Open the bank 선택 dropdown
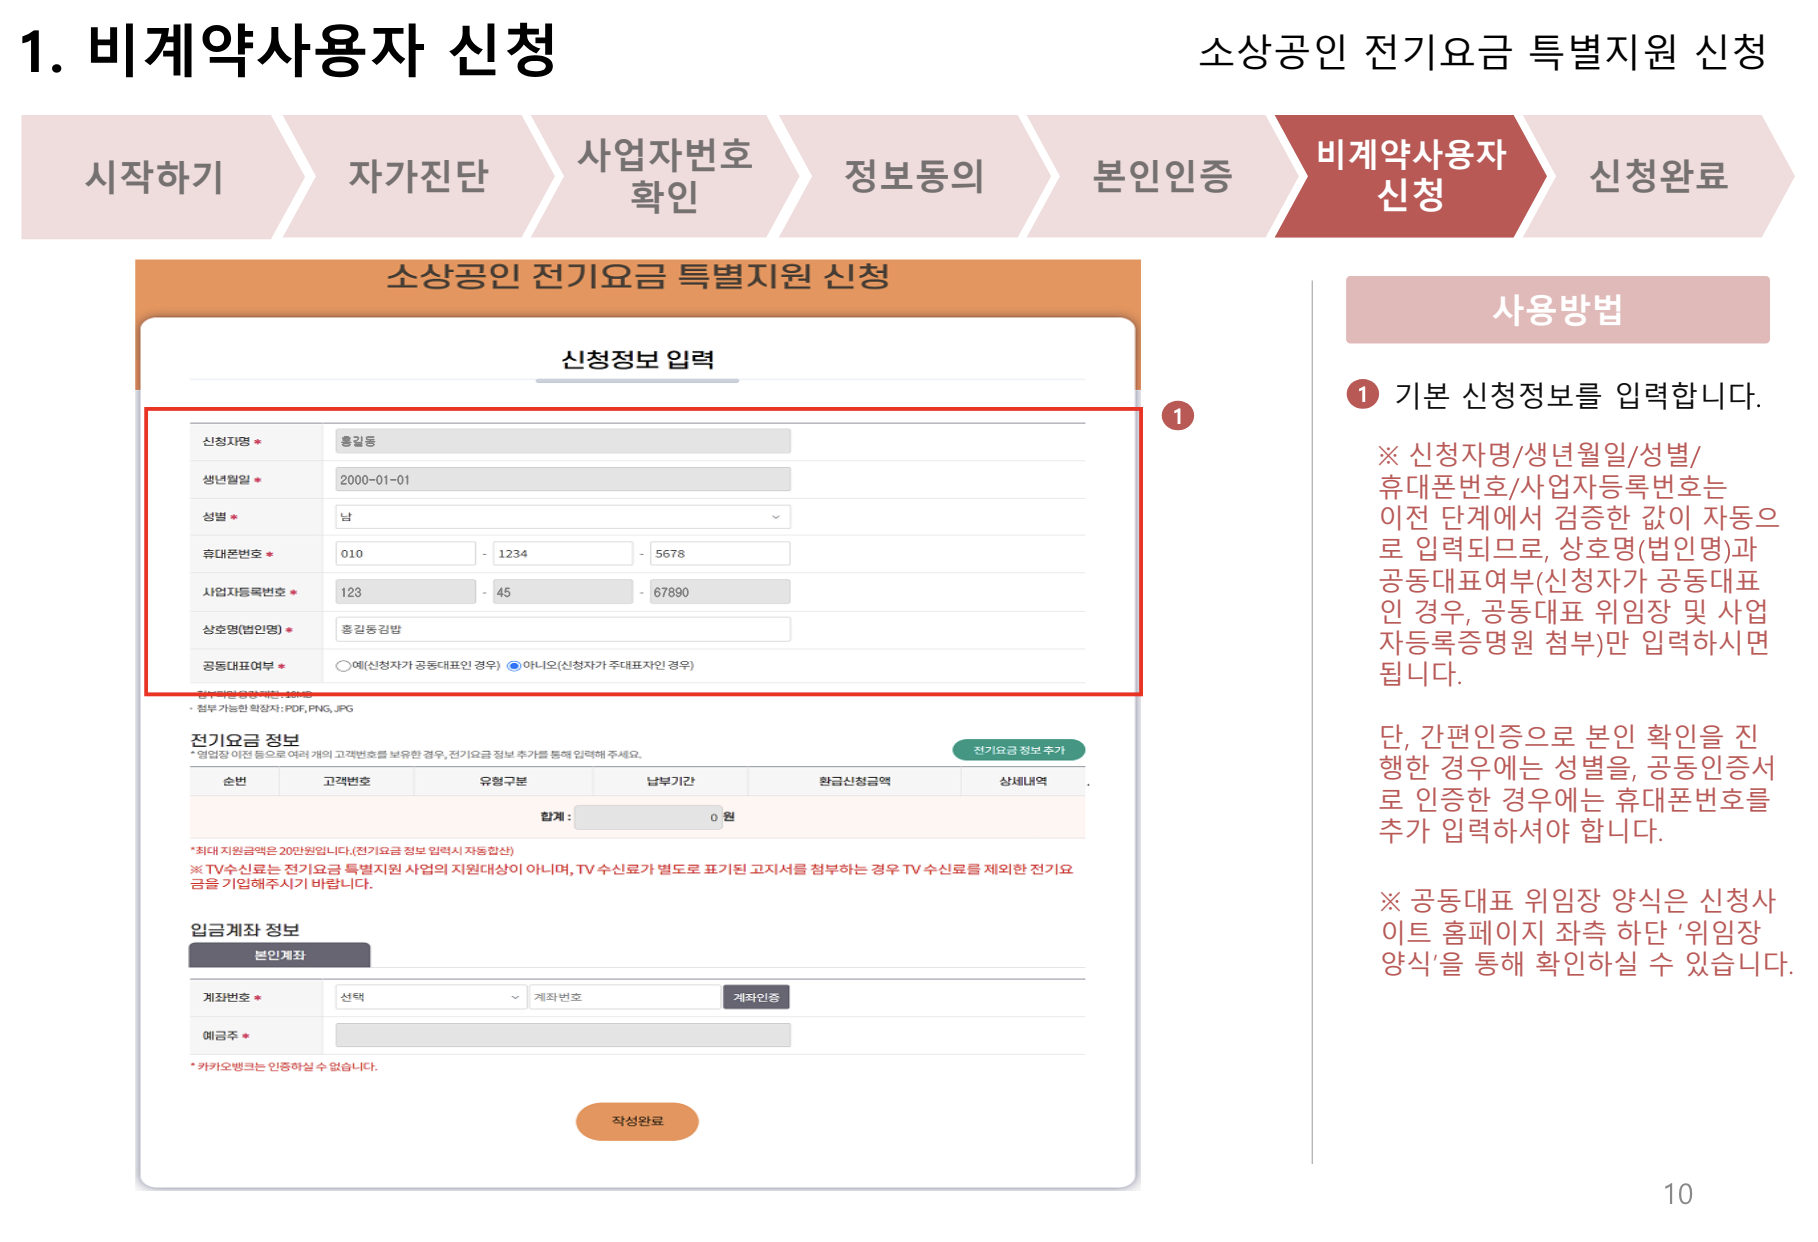The height and width of the screenshot is (1242, 1818). click(x=430, y=996)
